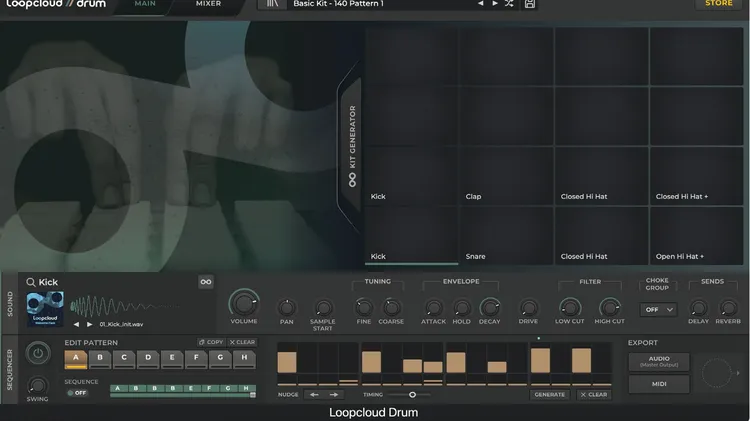Select pattern D

[x=148, y=359]
